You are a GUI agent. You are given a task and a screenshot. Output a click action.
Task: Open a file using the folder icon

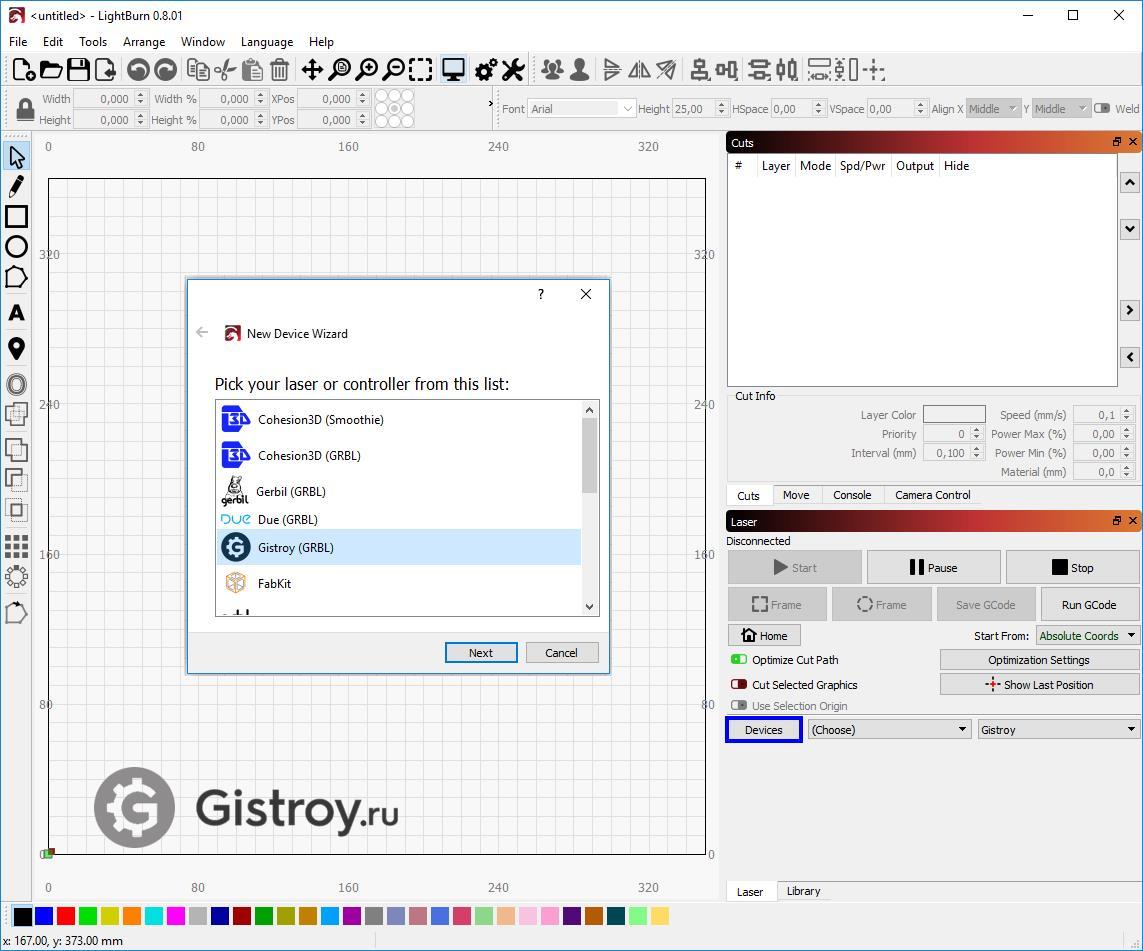coord(50,69)
